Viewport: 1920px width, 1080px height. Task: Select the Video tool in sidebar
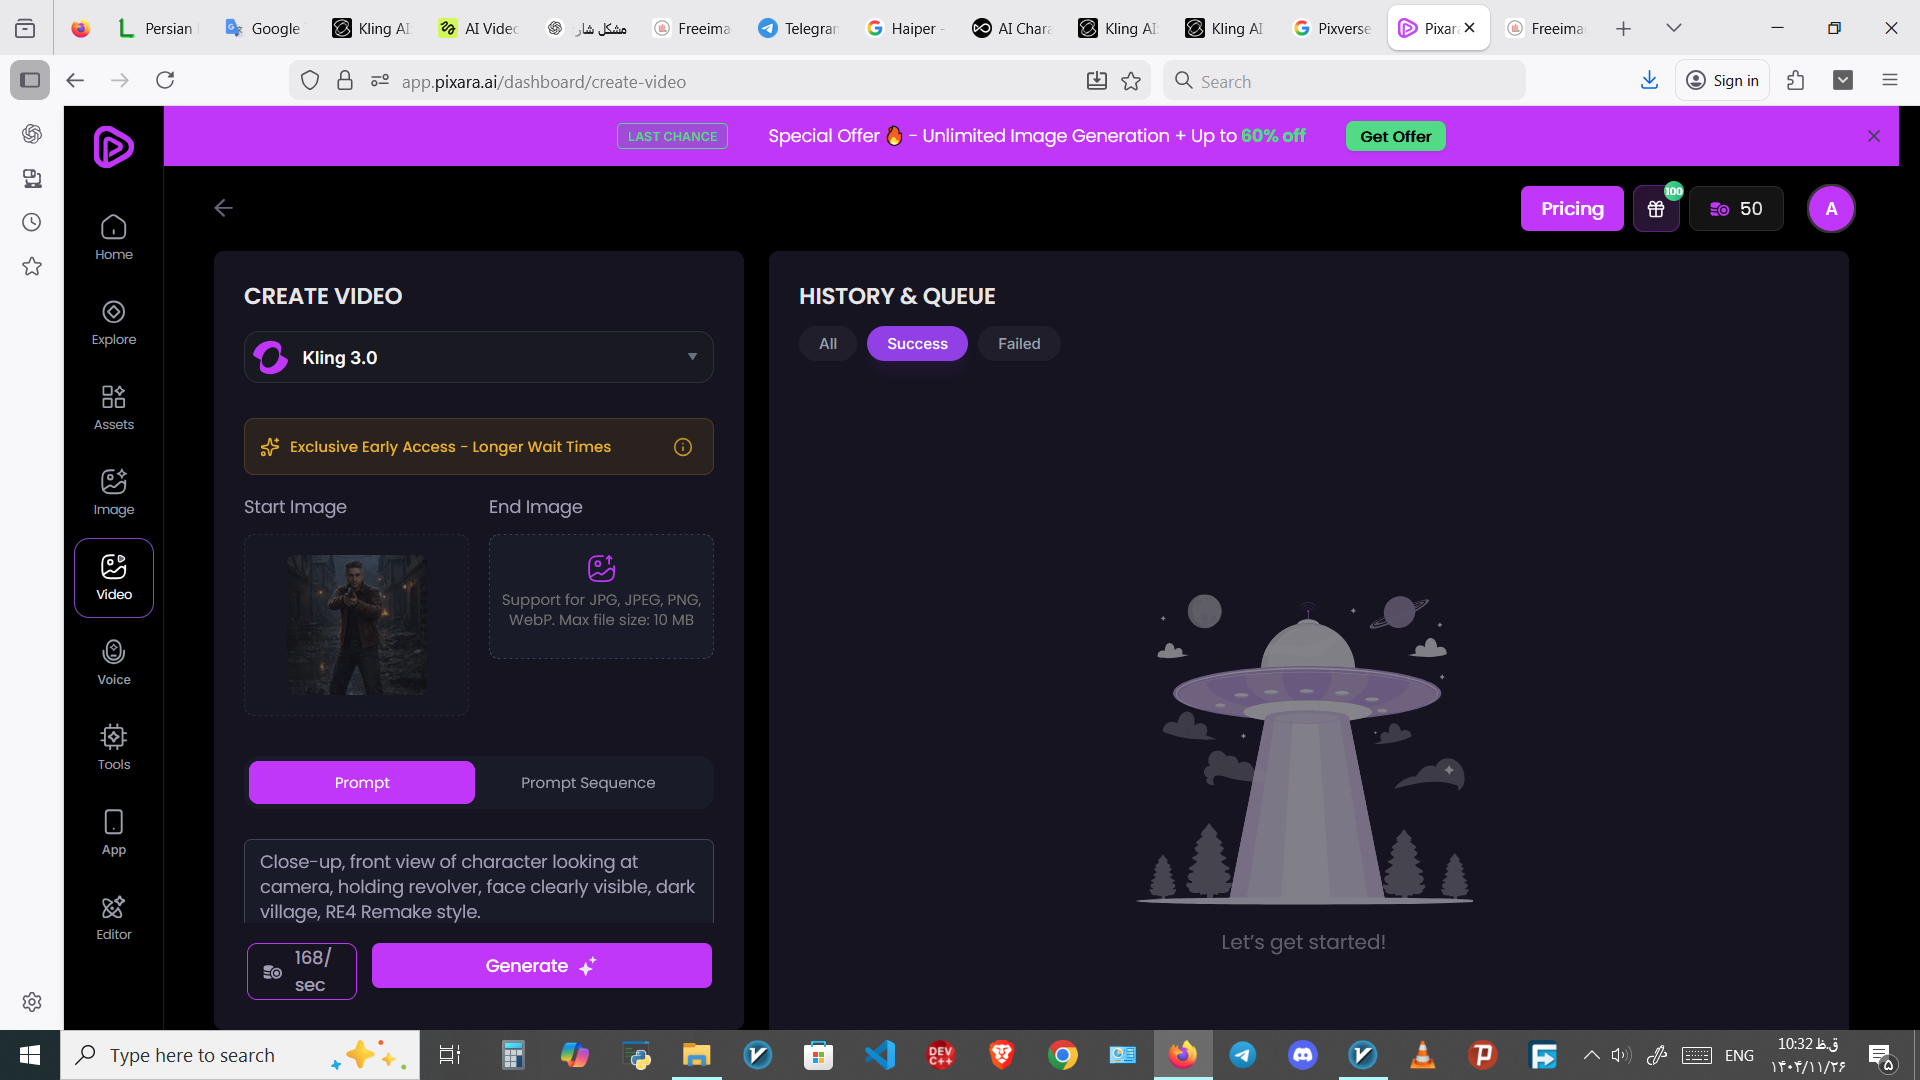point(114,578)
